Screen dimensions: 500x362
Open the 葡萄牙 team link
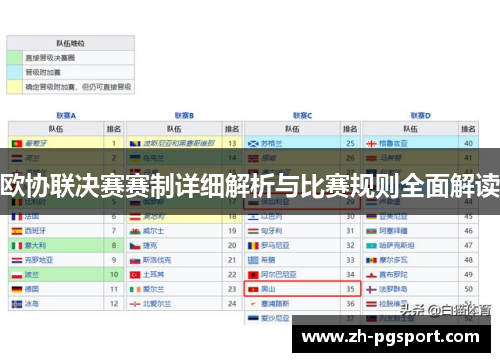click(x=36, y=144)
